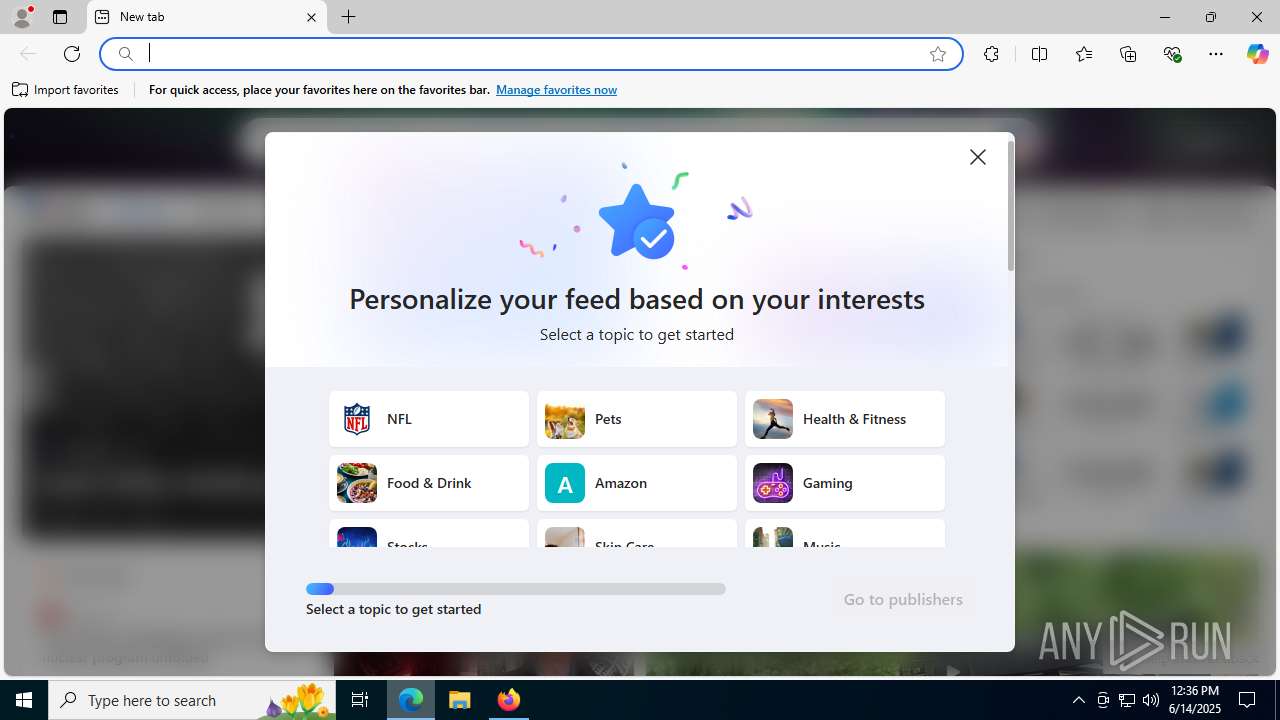The width and height of the screenshot is (1280, 720).
Task: Click the Go to publishers button
Action: [903, 600]
